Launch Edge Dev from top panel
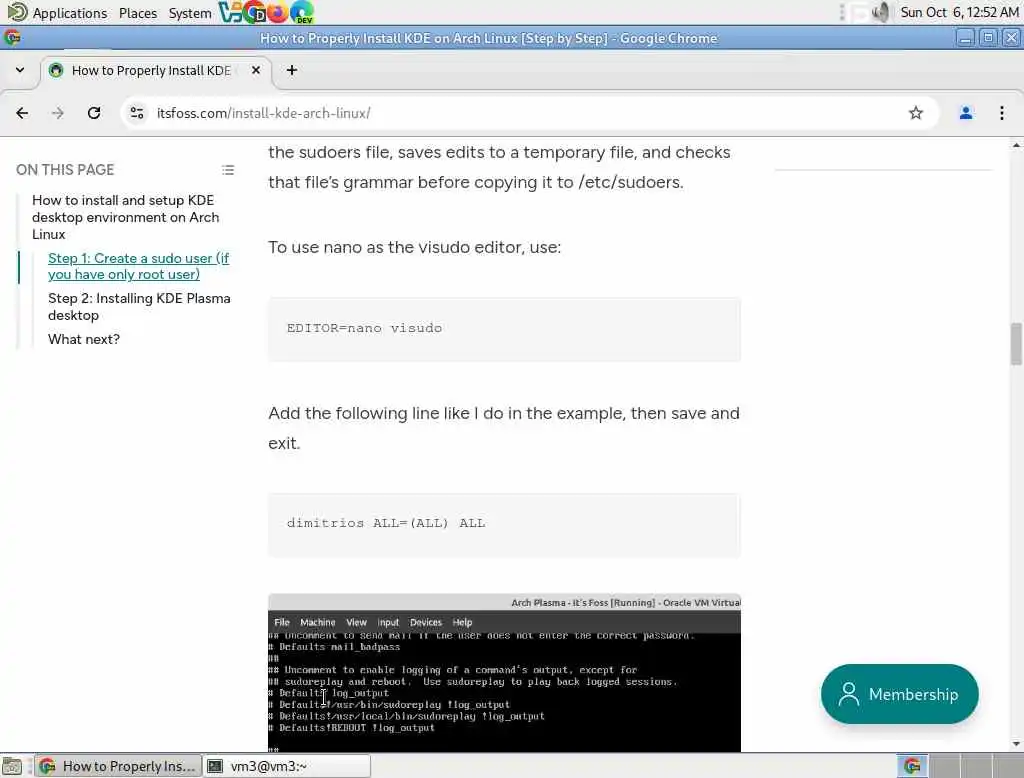 click(302, 12)
